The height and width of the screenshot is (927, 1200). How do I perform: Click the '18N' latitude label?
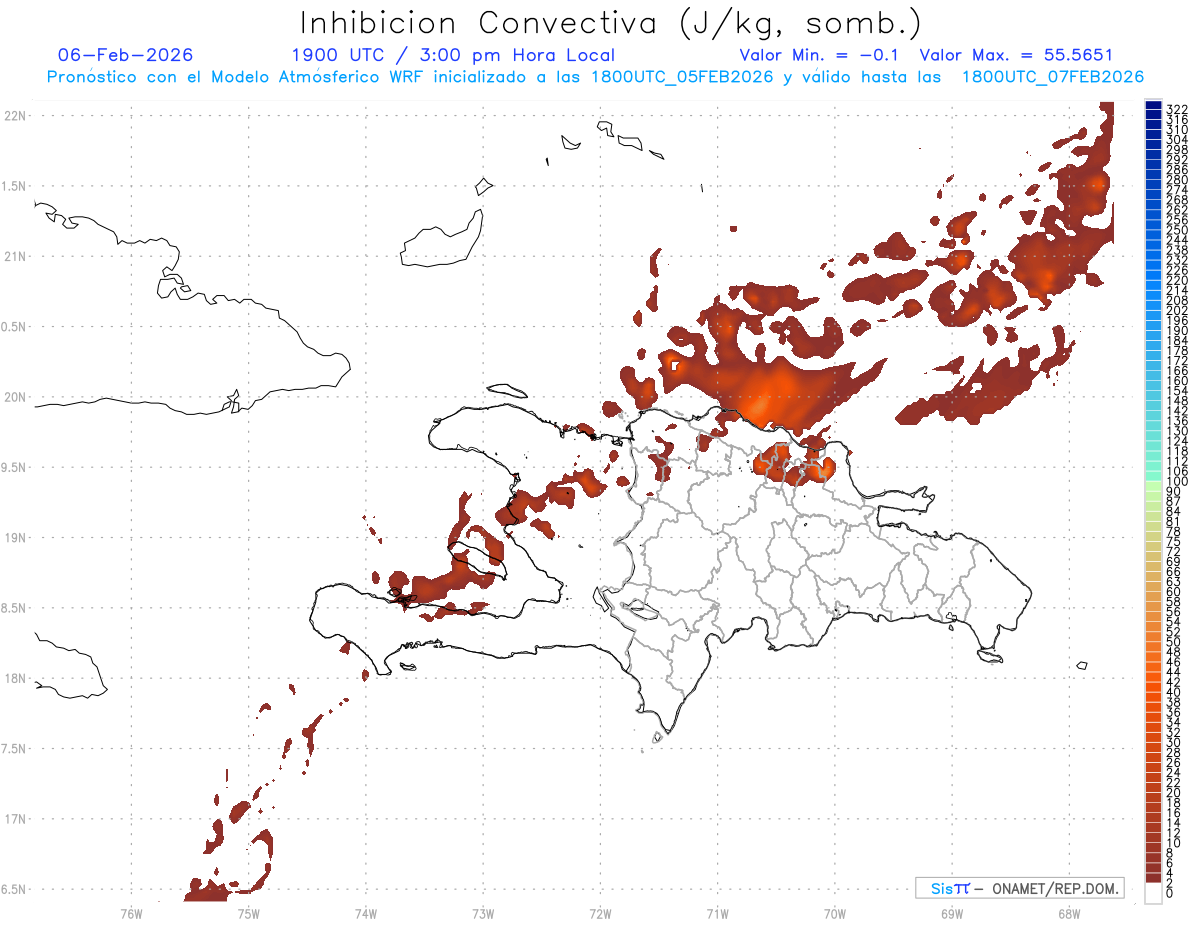[x=15, y=678]
